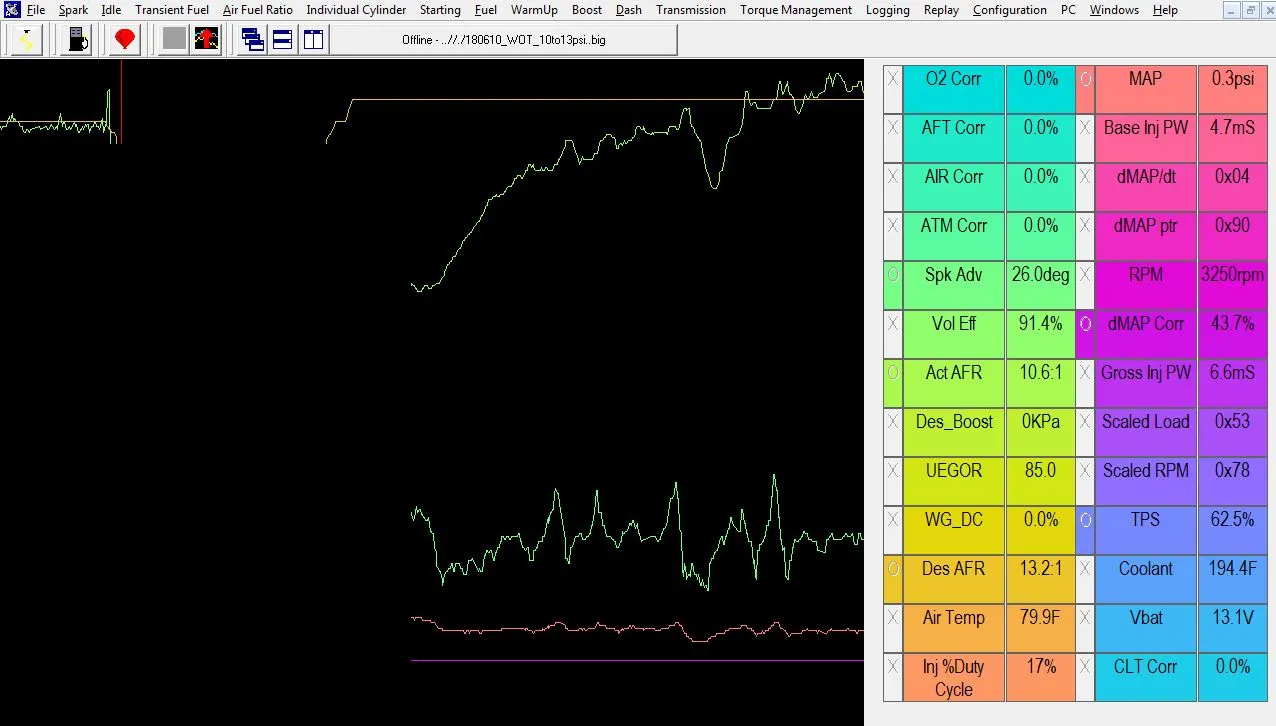Open the Logging menu
This screenshot has width=1276, height=726.
tap(888, 10)
